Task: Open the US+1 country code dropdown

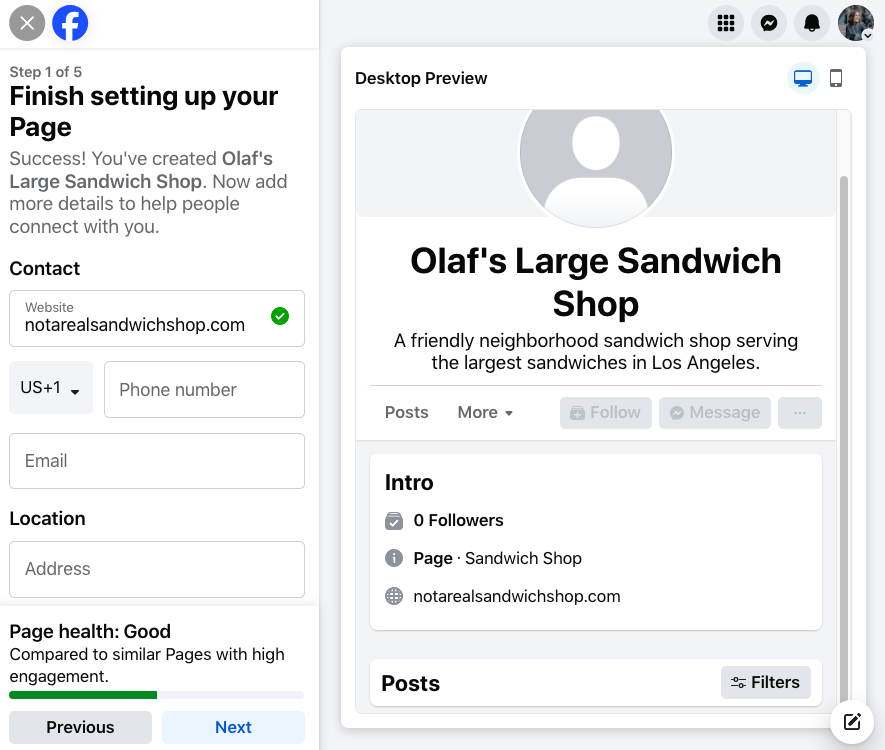Action: click(x=50, y=389)
